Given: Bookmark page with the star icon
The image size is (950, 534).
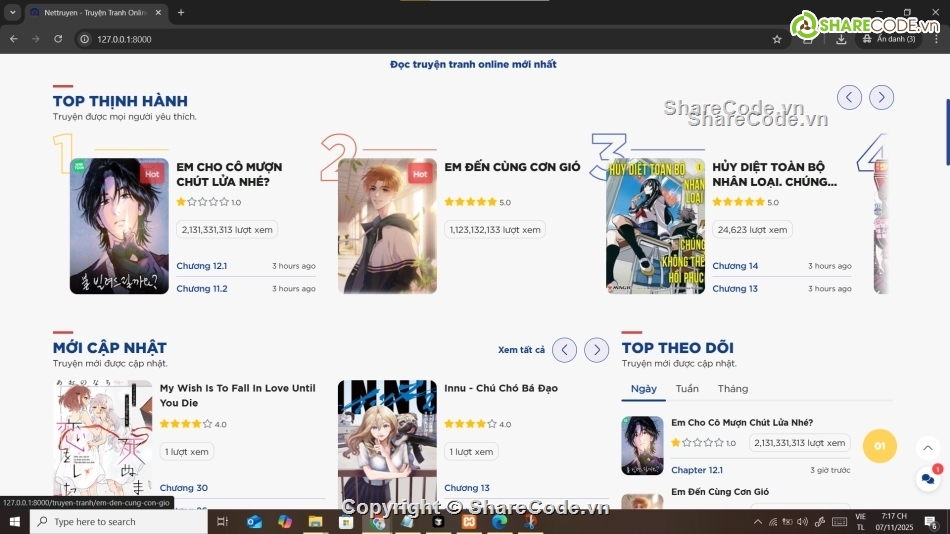Looking at the screenshot, I should coord(777,39).
